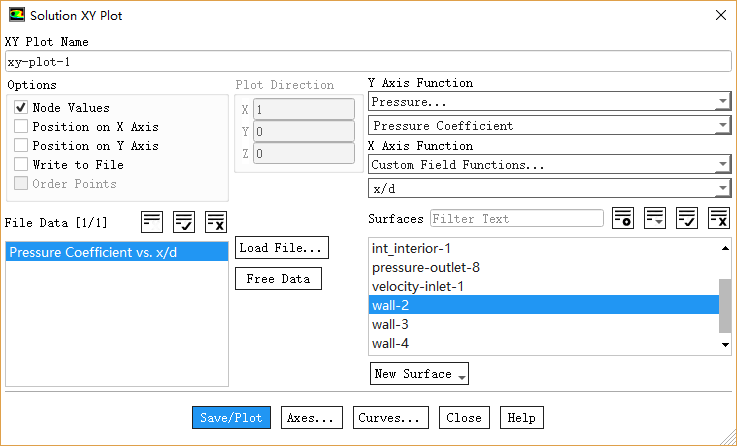Deselect all File Data entries icon
This screenshot has width=737, height=446.
click(x=216, y=221)
